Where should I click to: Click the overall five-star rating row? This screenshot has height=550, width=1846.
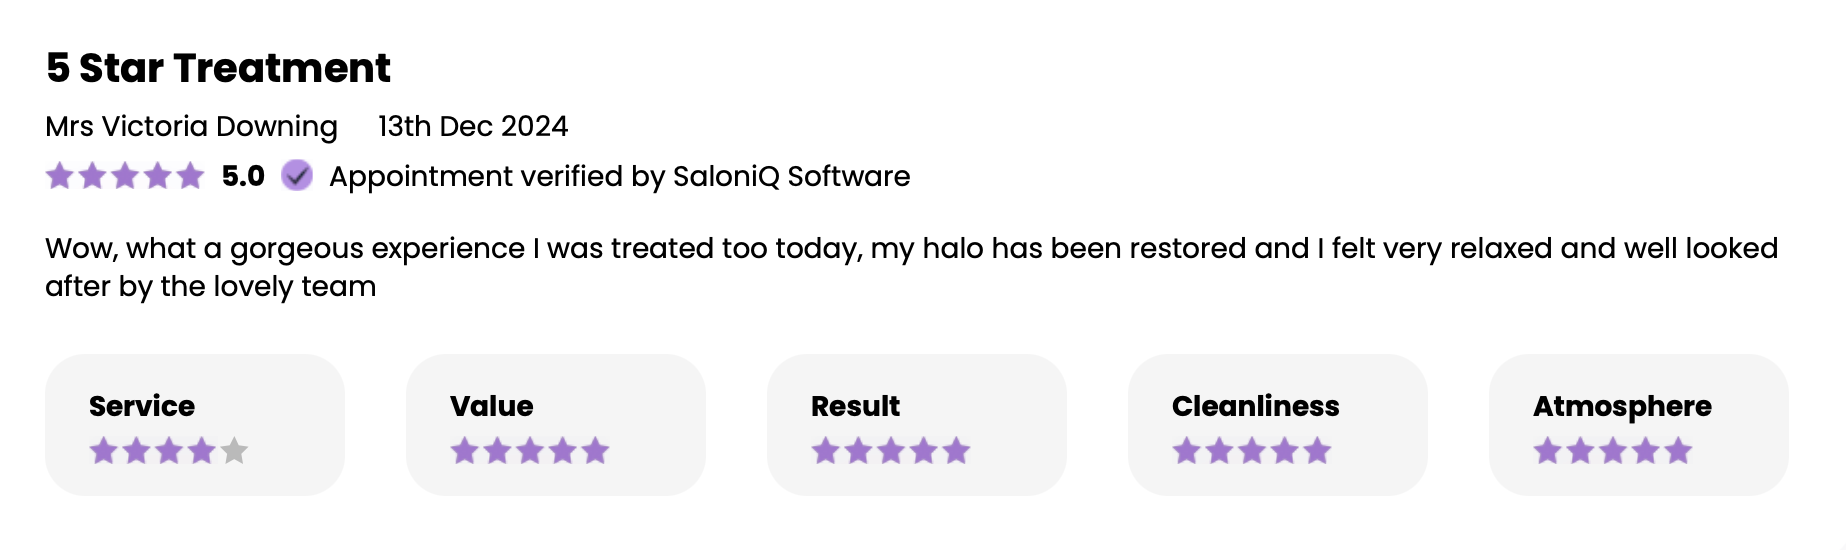(x=125, y=176)
